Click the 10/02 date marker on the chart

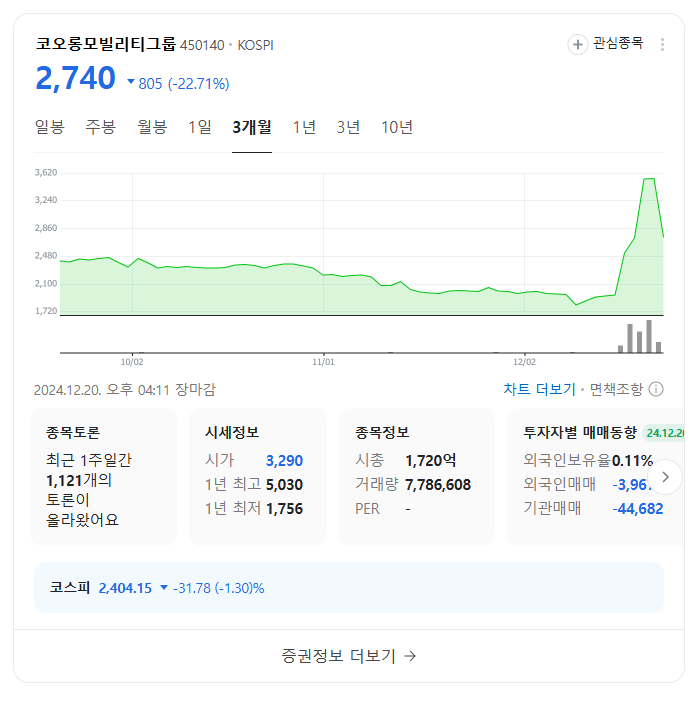[132, 362]
